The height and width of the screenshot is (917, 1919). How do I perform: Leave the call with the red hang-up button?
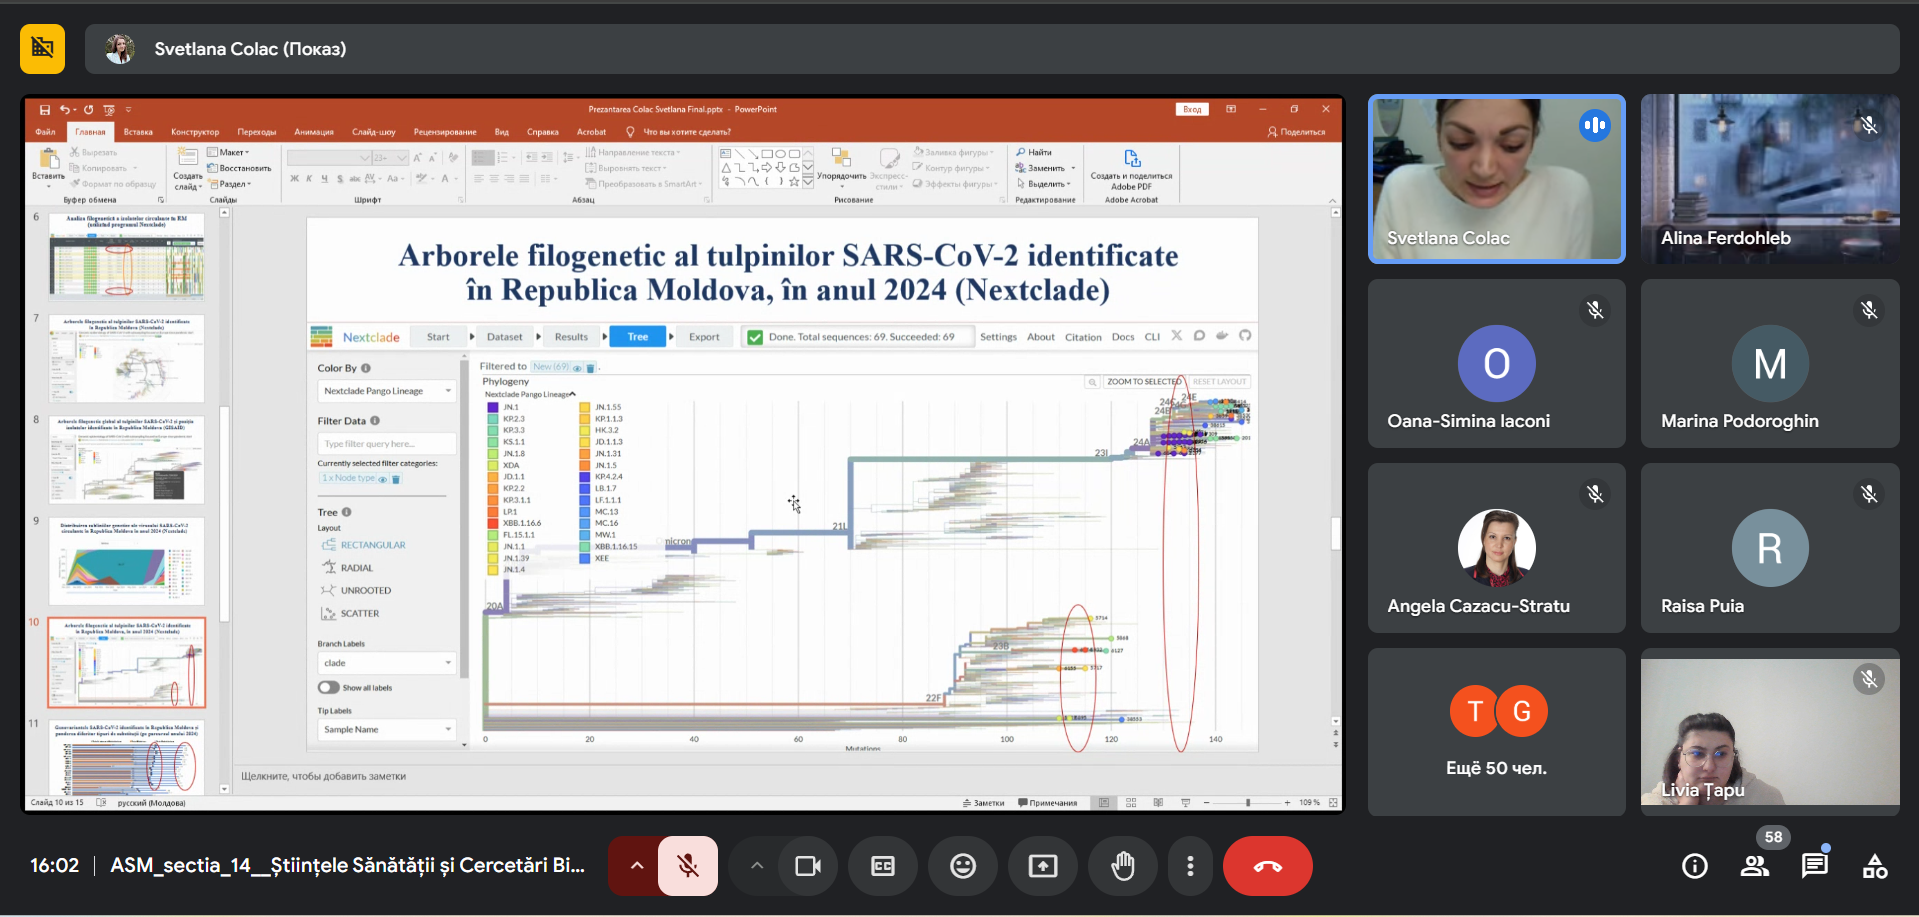(x=1268, y=866)
